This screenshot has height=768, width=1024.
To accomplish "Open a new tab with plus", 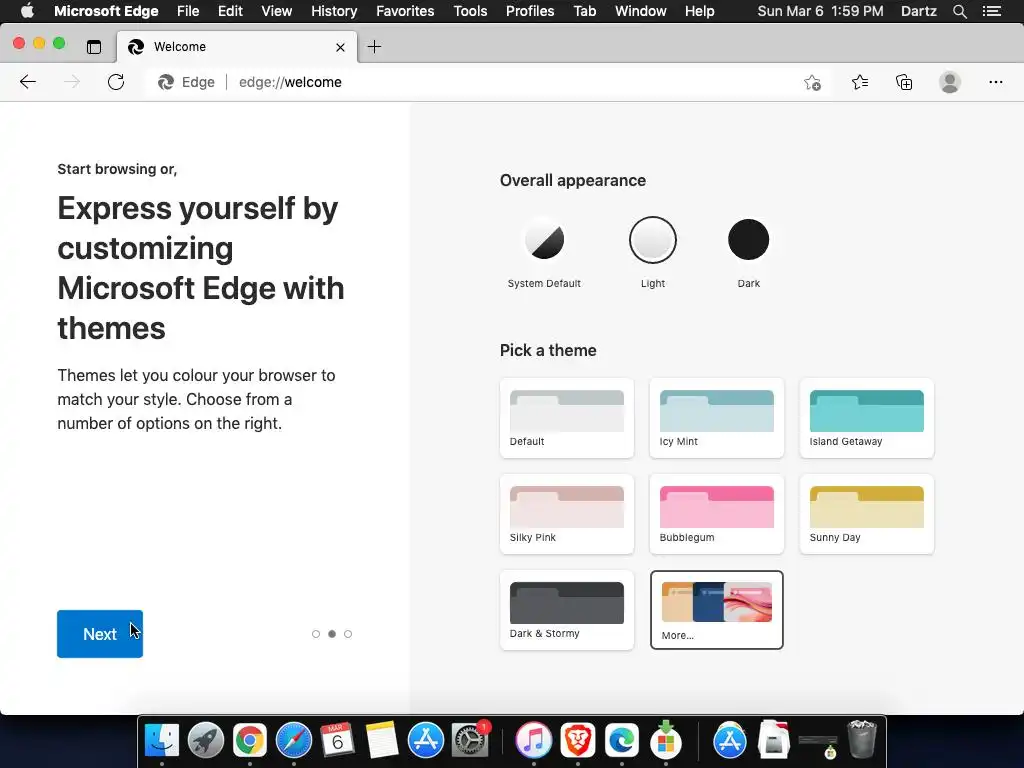I will 374,46.
